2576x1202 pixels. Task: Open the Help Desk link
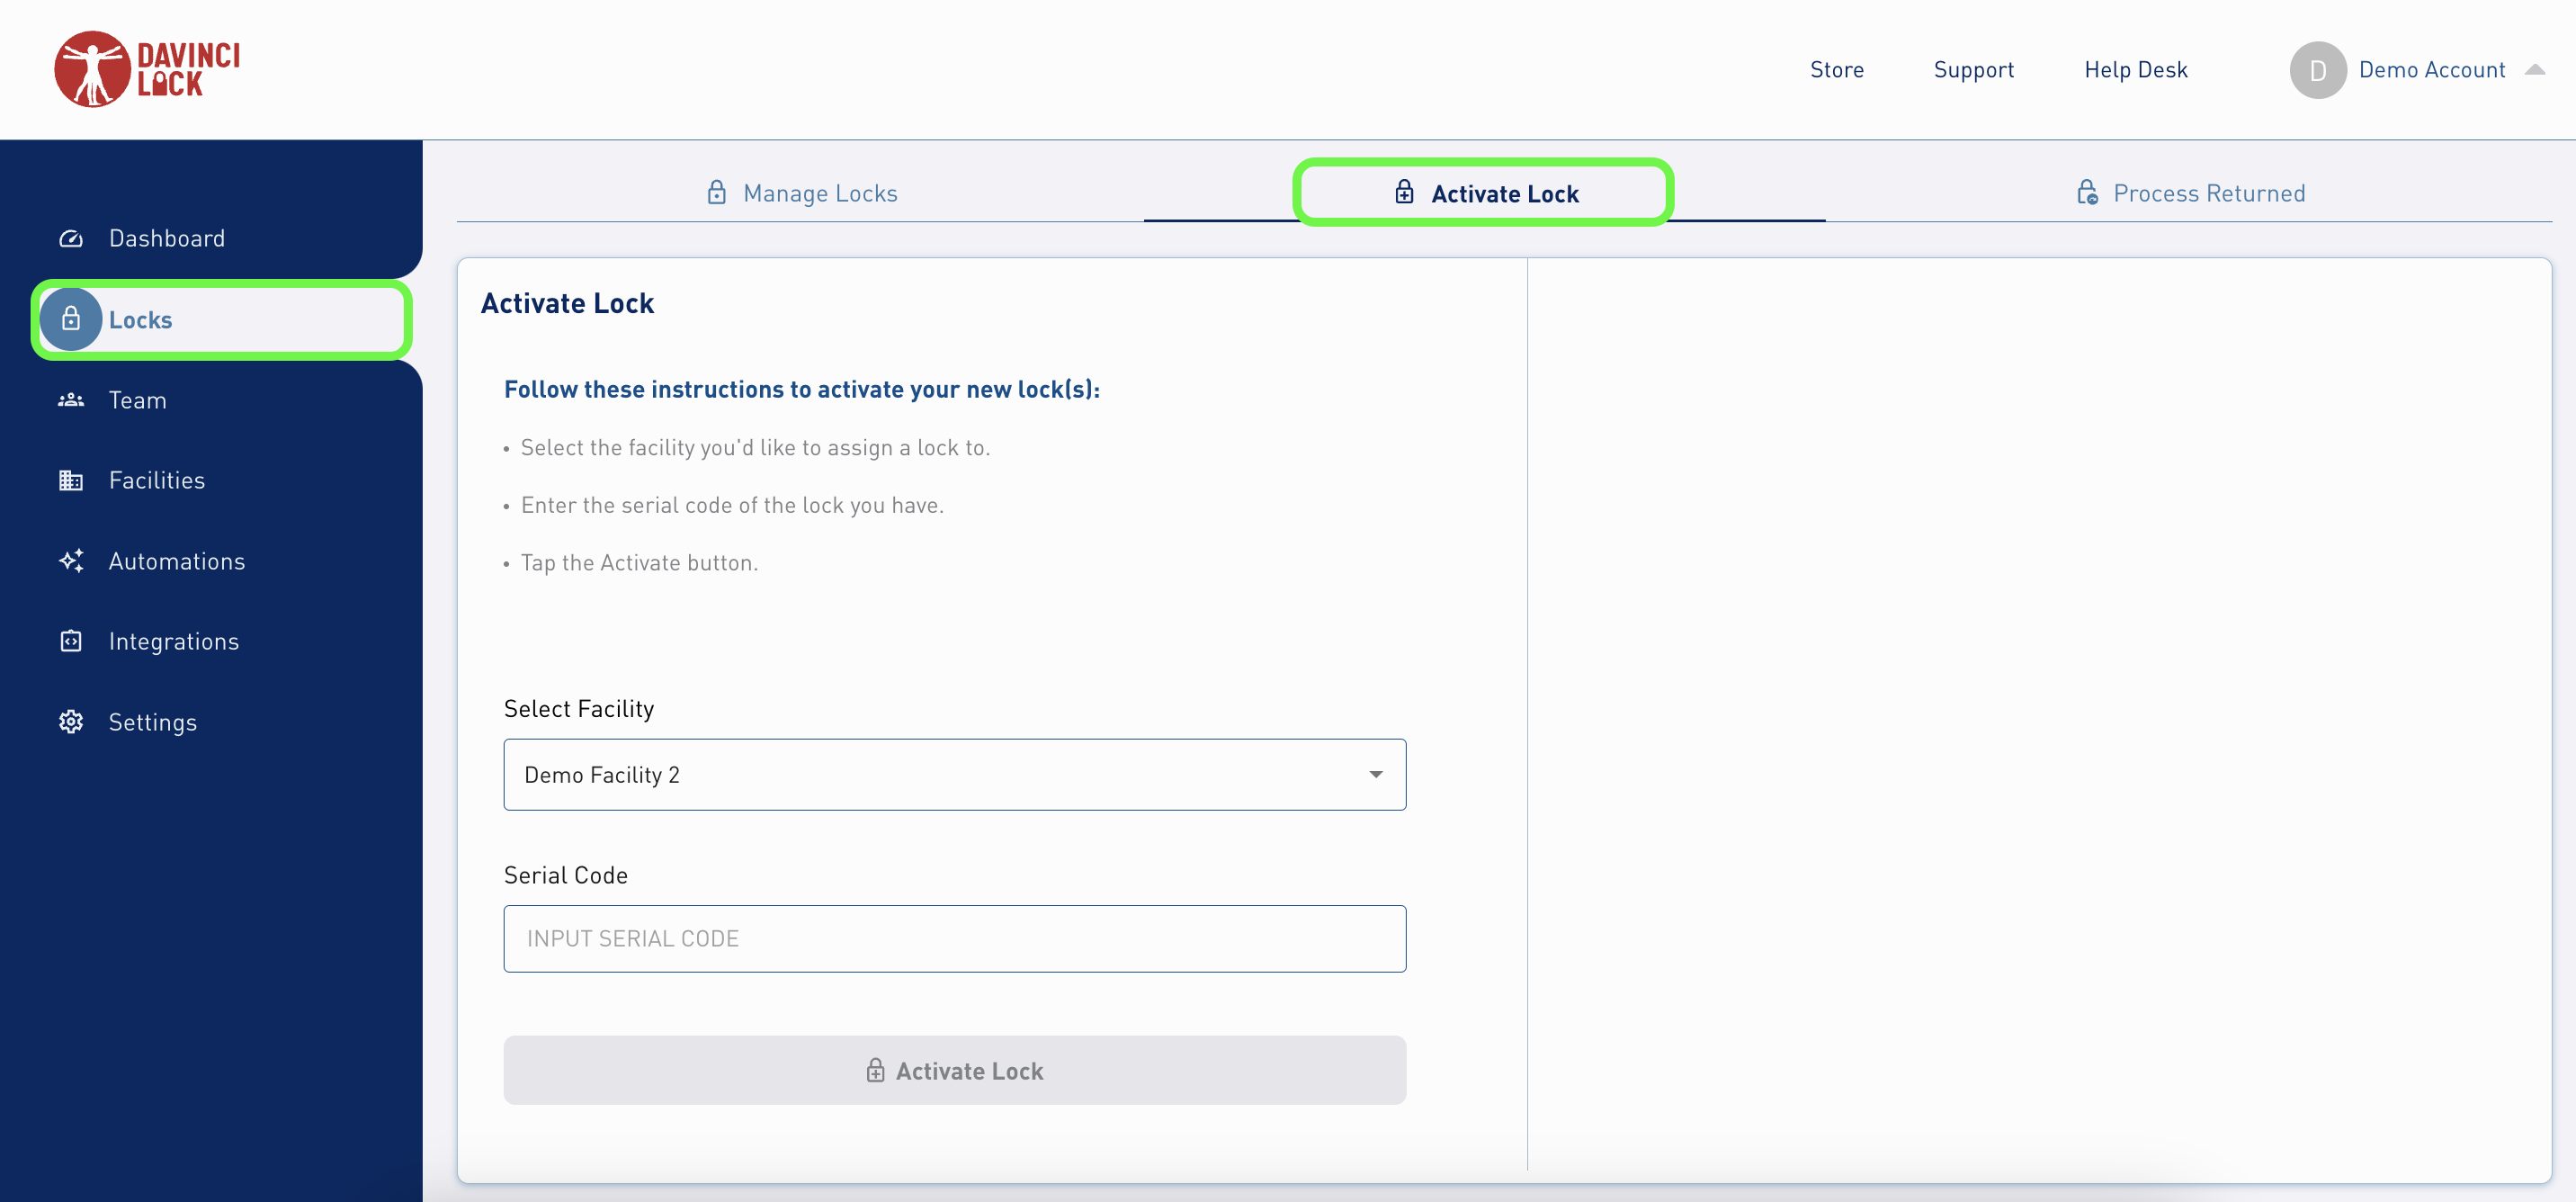pyautogui.click(x=2135, y=70)
